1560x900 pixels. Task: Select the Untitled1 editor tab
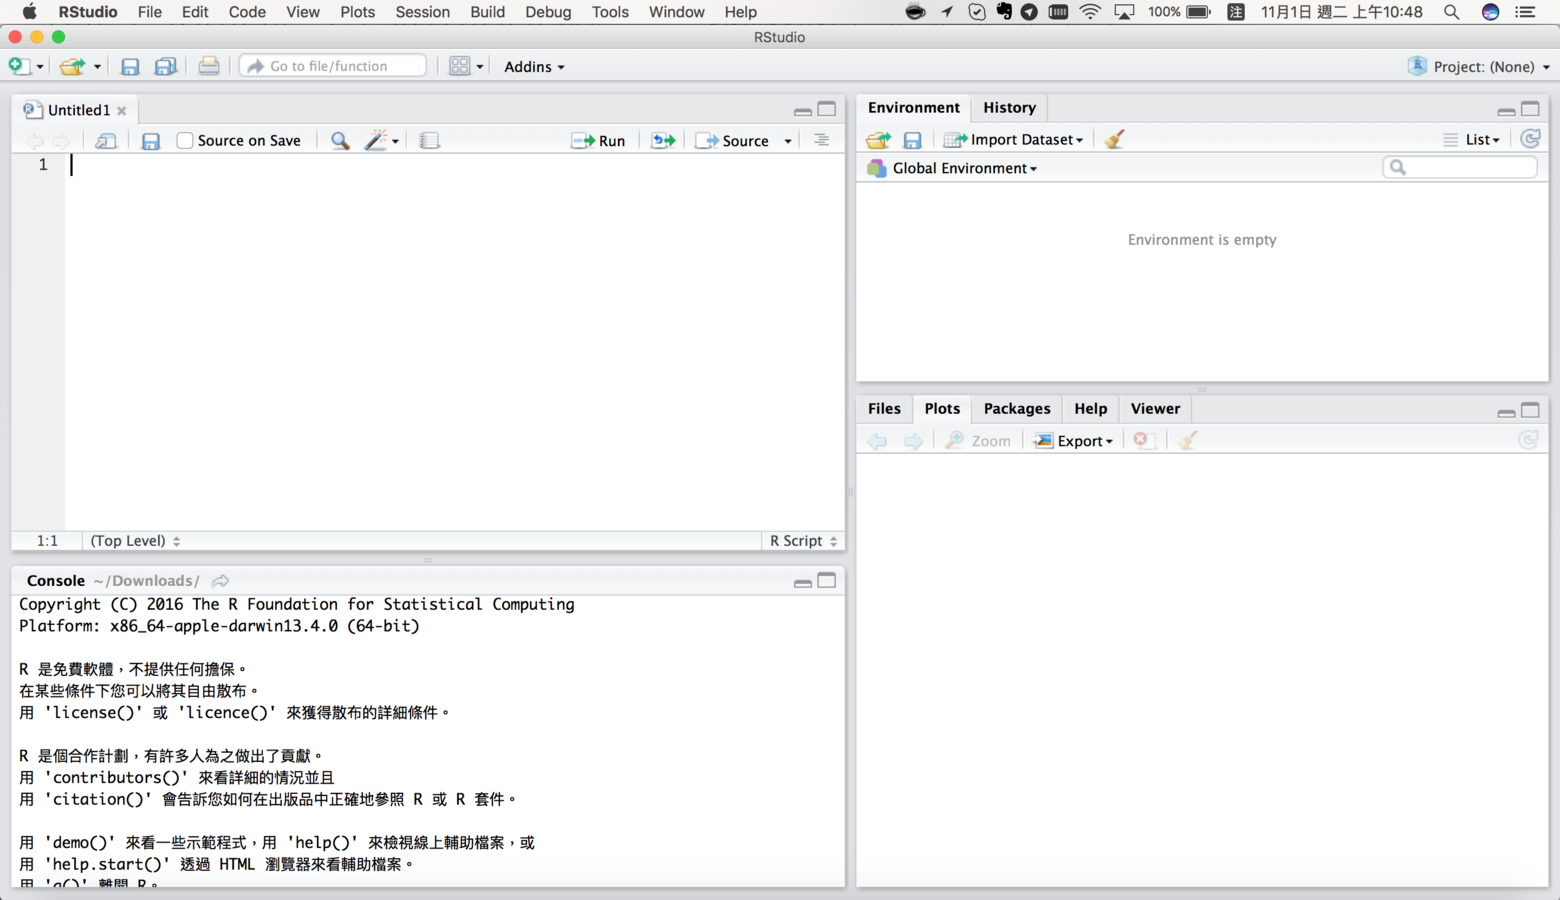pos(78,110)
